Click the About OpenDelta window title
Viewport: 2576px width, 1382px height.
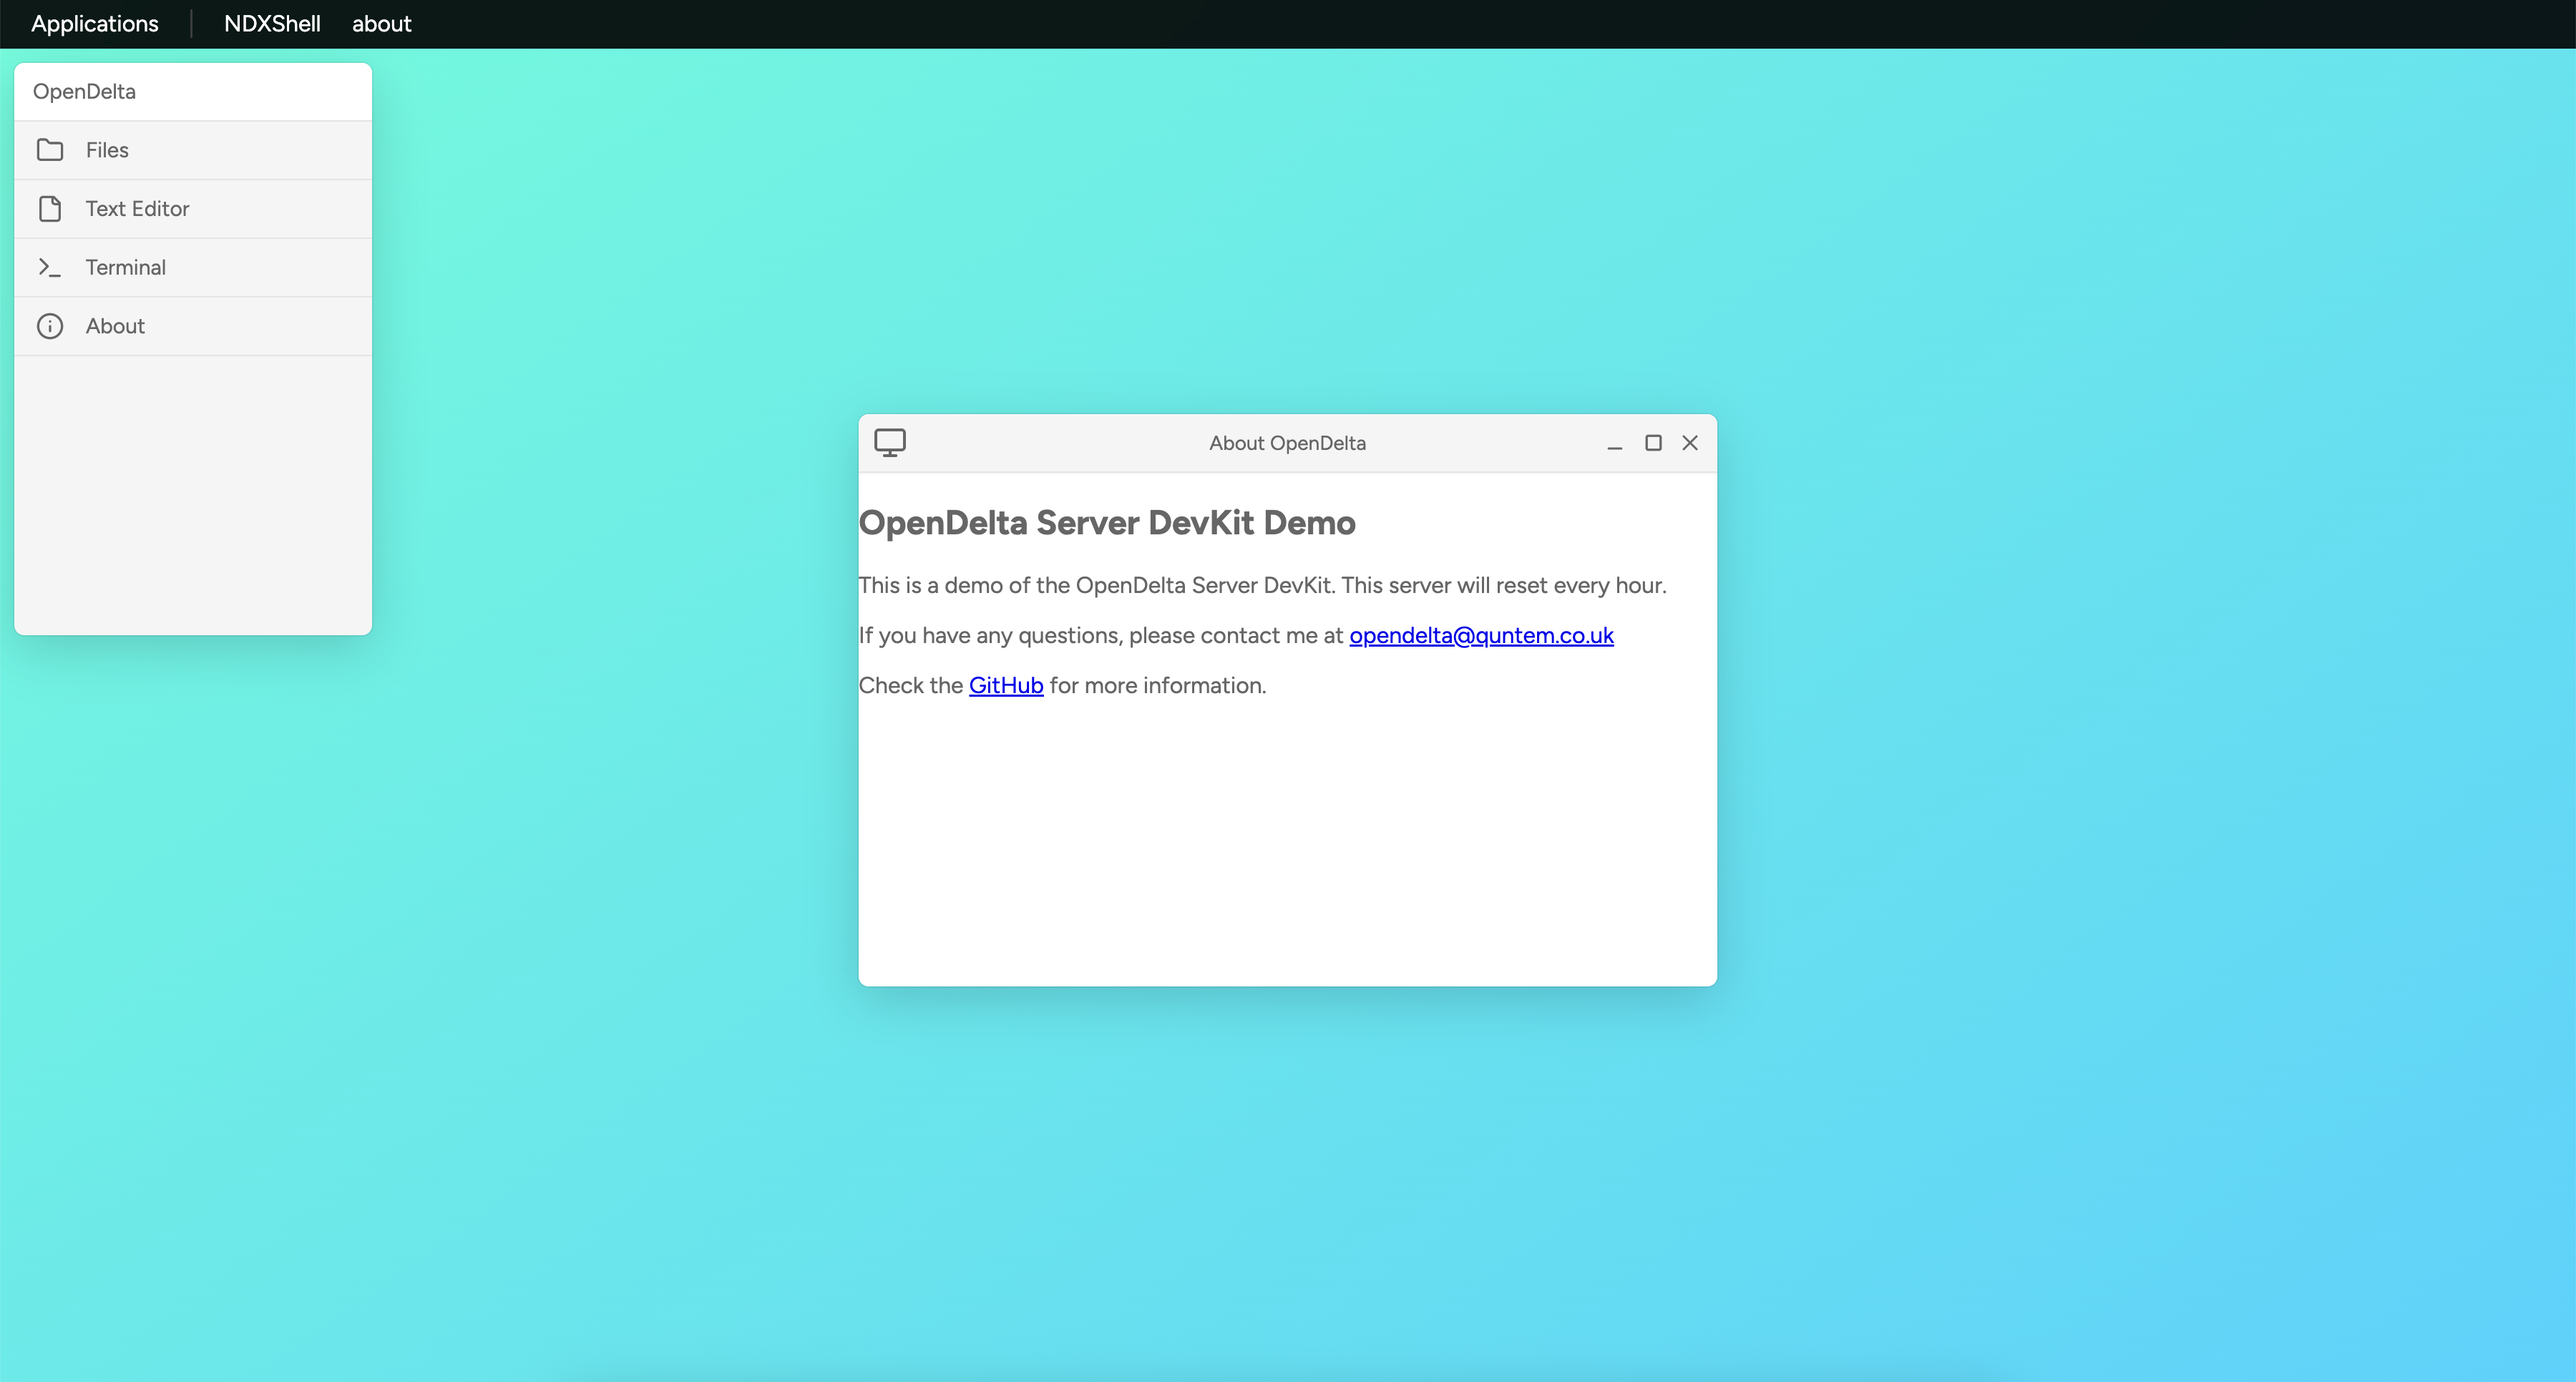(1287, 443)
